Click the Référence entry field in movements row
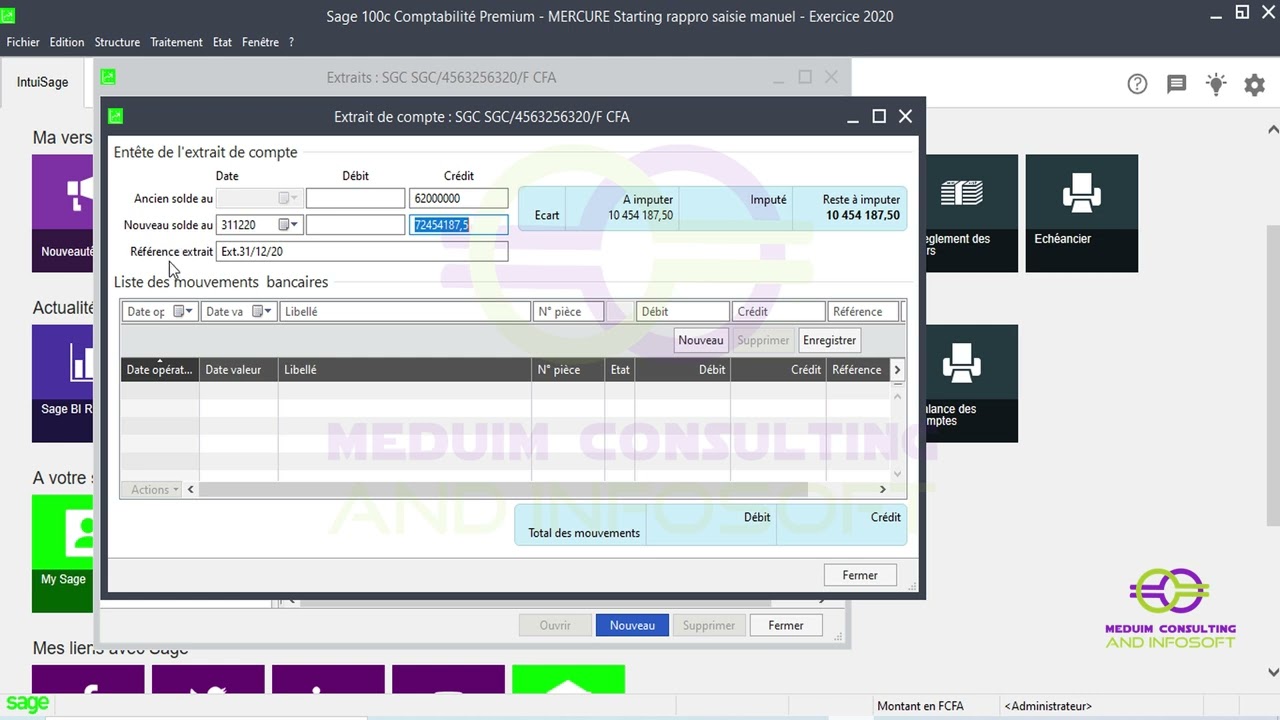This screenshot has width=1280, height=720. point(863,312)
